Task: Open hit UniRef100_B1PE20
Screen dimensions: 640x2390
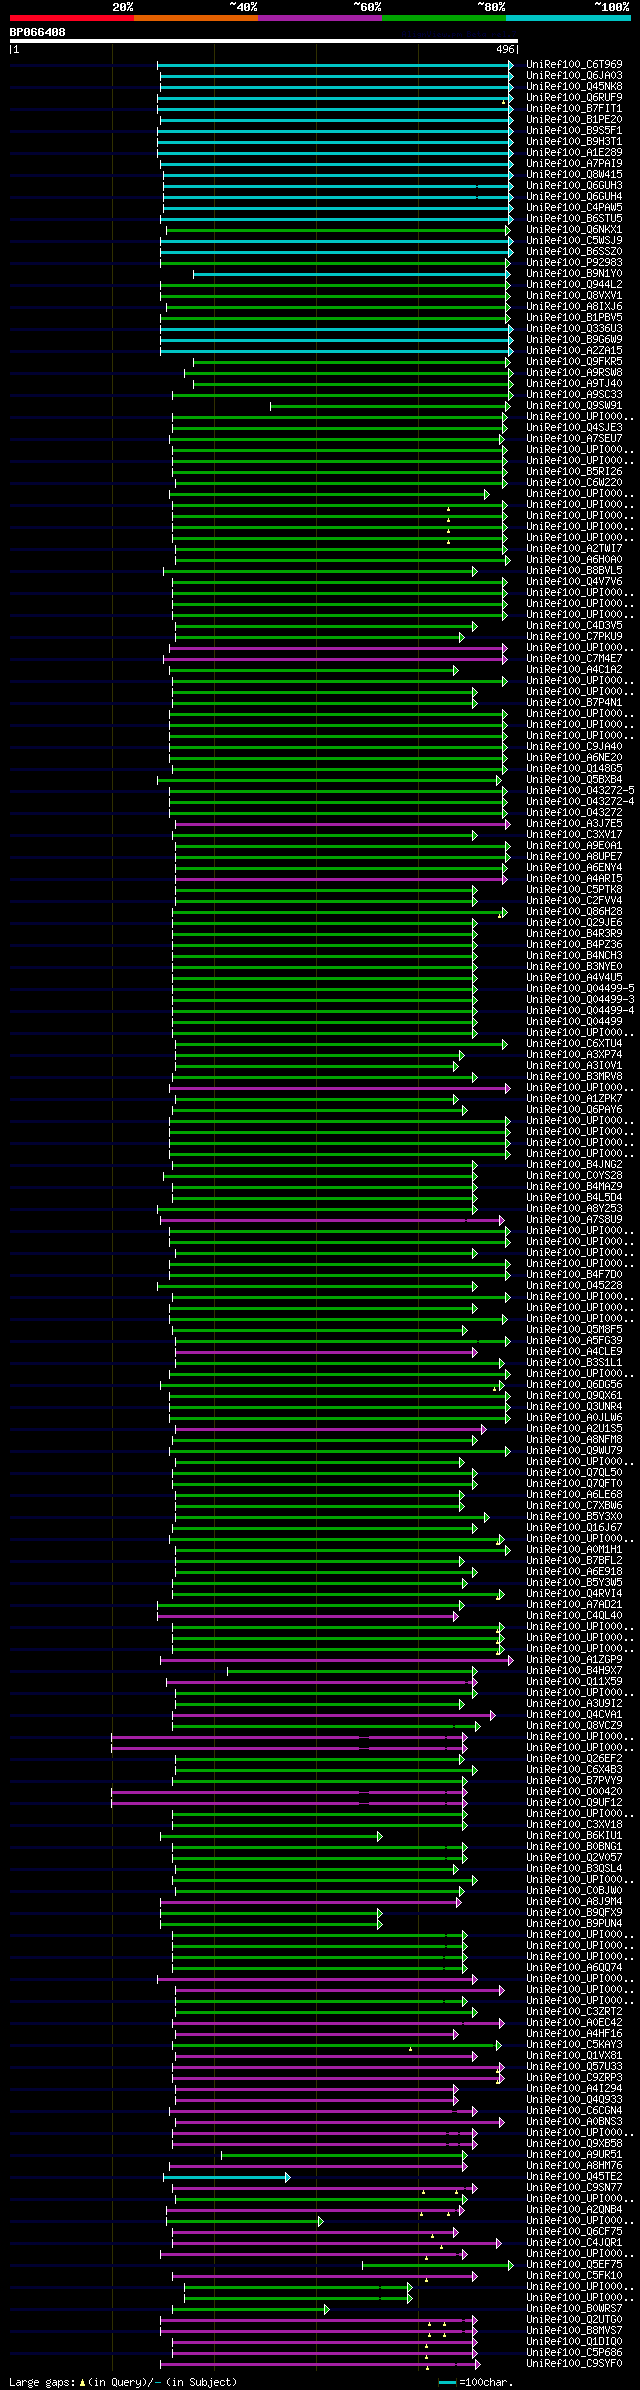Action: (x=574, y=119)
